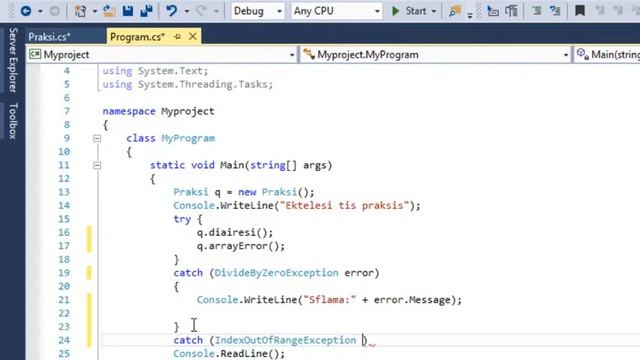Viewport: 640px width, 360px height.
Task: Click the namespace keyword on line 7
Action: (x=129, y=111)
